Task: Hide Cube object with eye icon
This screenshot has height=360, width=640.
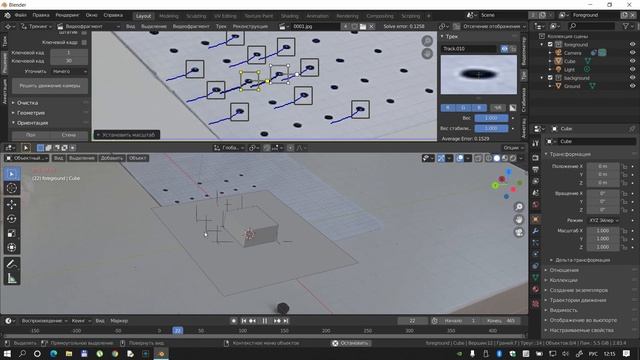Action: click(x=632, y=61)
